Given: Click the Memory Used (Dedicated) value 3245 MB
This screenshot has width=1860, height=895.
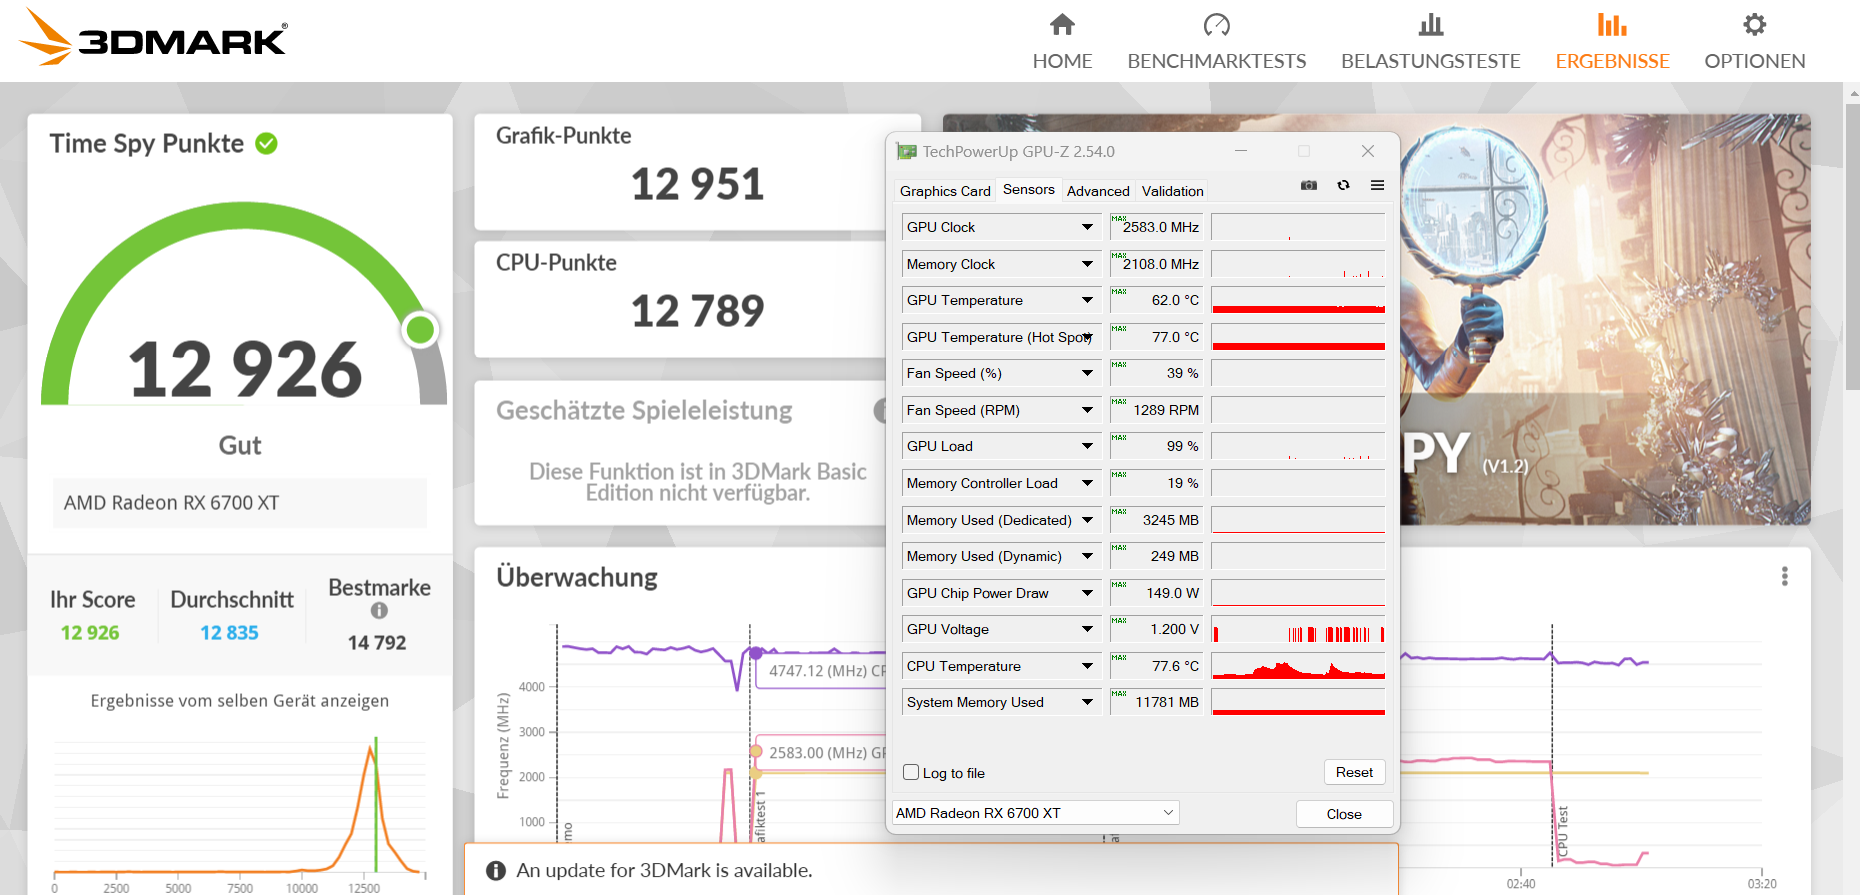Looking at the screenshot, I should 1170,520.
